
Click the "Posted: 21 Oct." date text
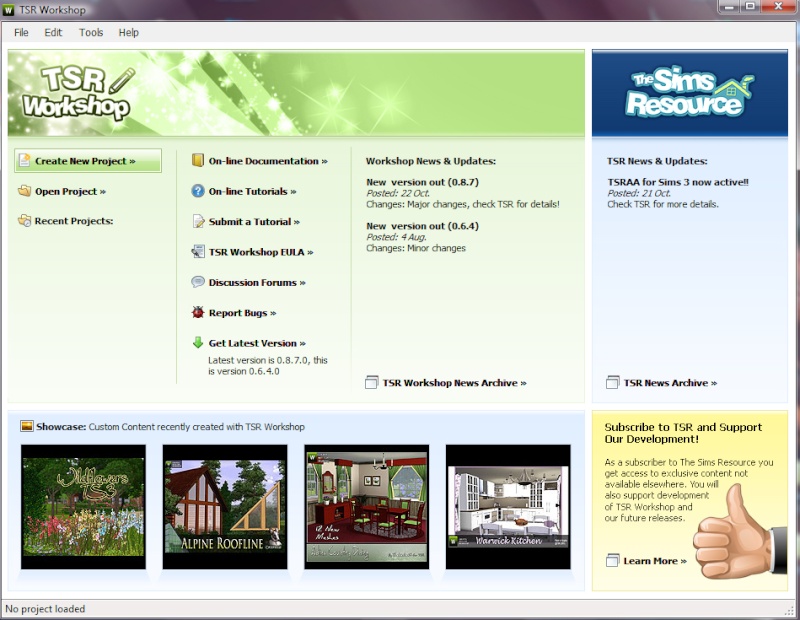(639, 193)
